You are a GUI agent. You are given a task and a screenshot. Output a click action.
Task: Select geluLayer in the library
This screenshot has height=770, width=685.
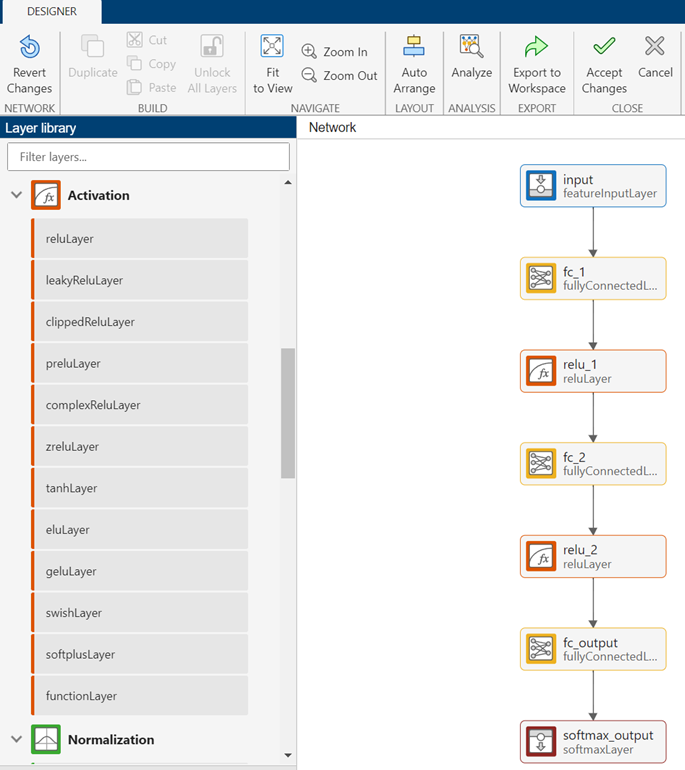click(140, 571)
